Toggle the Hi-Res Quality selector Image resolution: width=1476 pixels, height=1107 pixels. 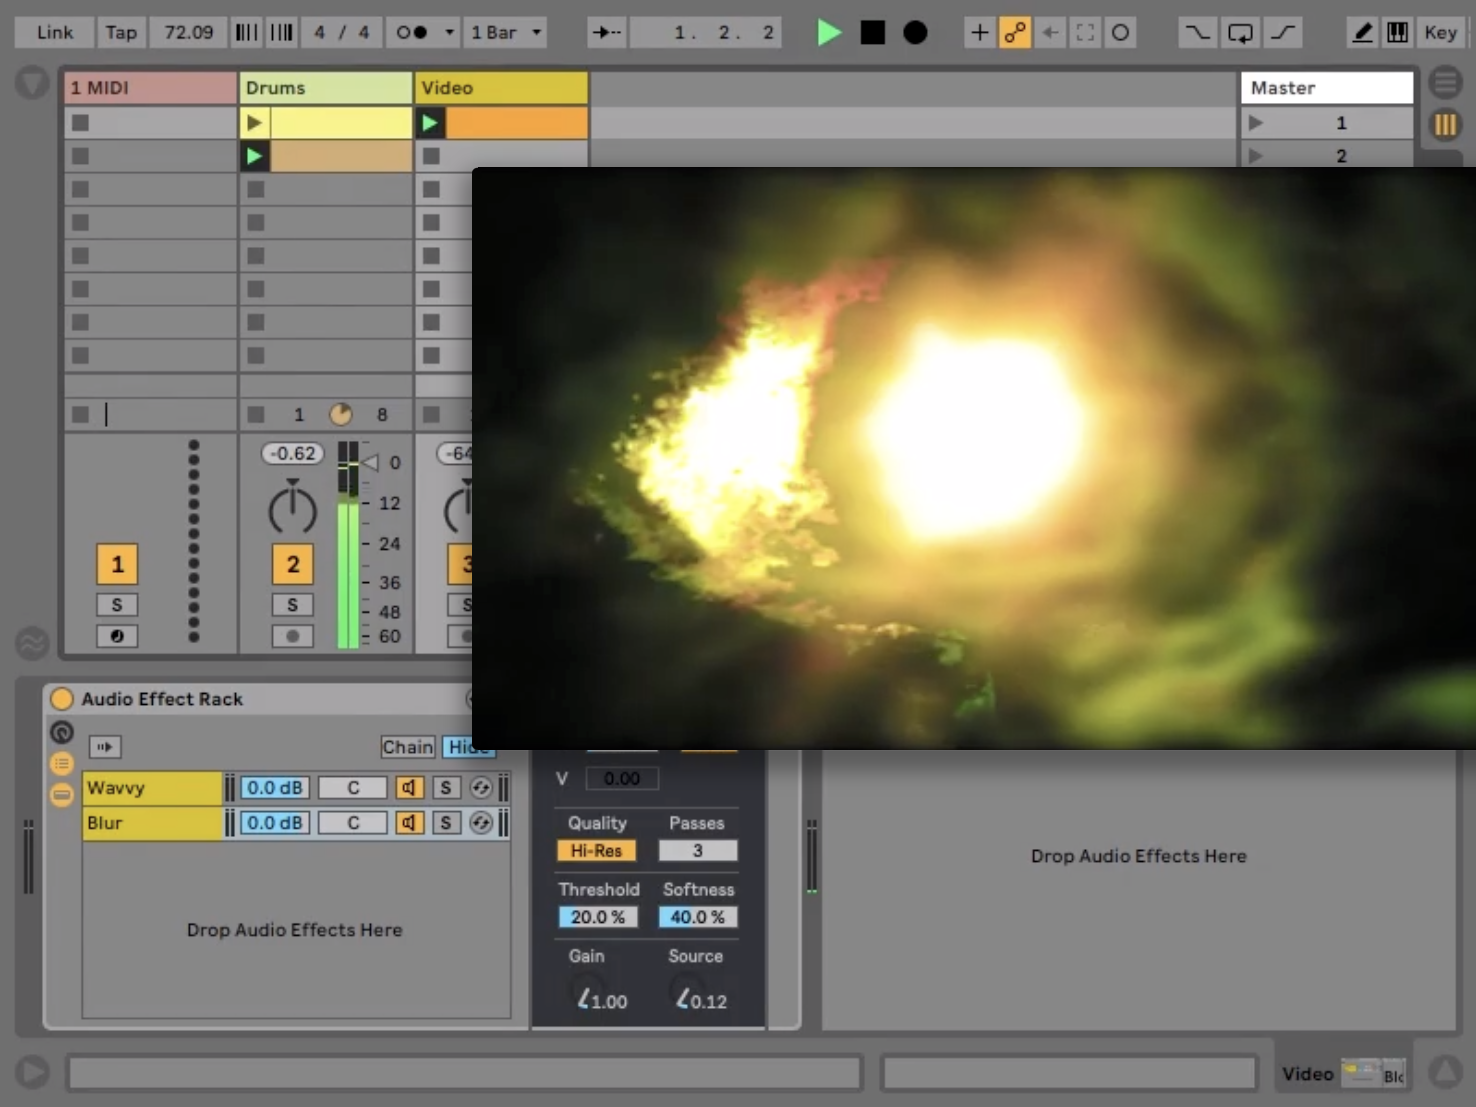tap(596, 851)
